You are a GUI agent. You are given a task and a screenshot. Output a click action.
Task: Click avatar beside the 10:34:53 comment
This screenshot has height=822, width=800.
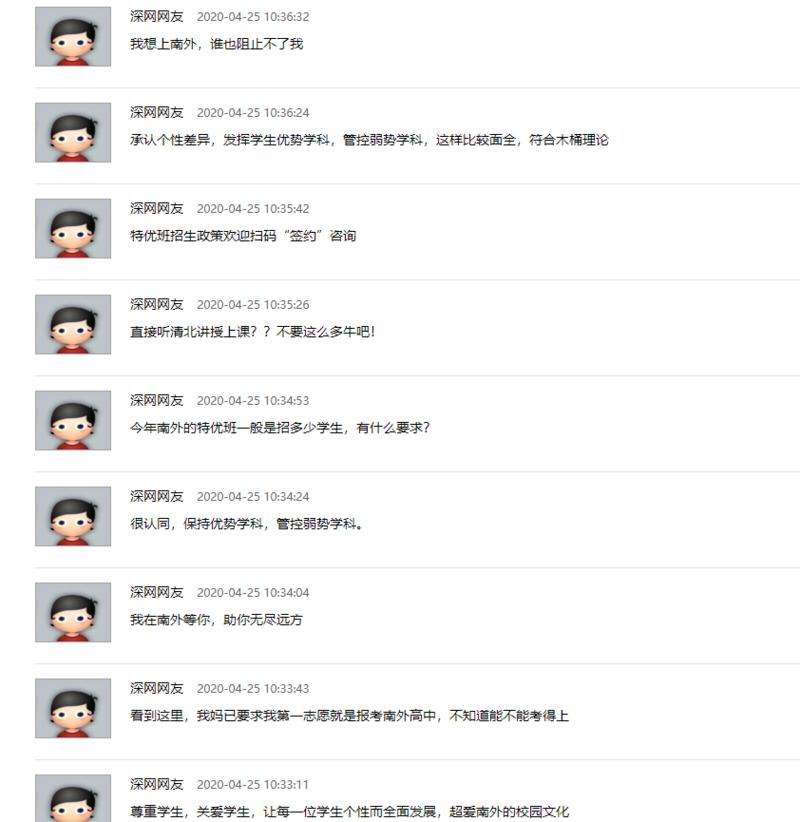point(73,420)
